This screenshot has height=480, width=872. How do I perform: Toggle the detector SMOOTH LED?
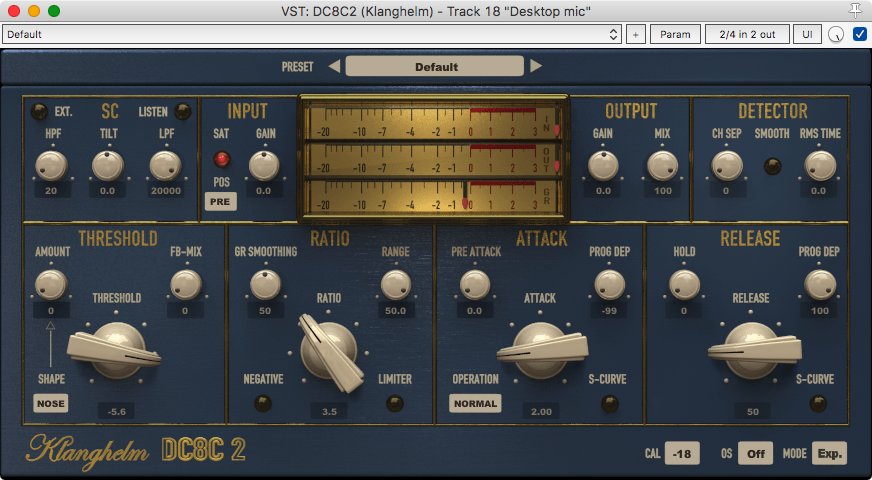pos(772,166)
